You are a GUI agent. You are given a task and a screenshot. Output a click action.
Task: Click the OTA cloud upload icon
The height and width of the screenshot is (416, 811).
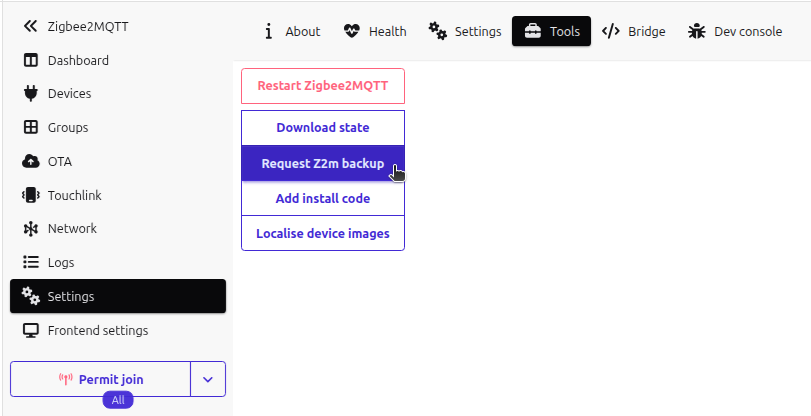(31, 161)
